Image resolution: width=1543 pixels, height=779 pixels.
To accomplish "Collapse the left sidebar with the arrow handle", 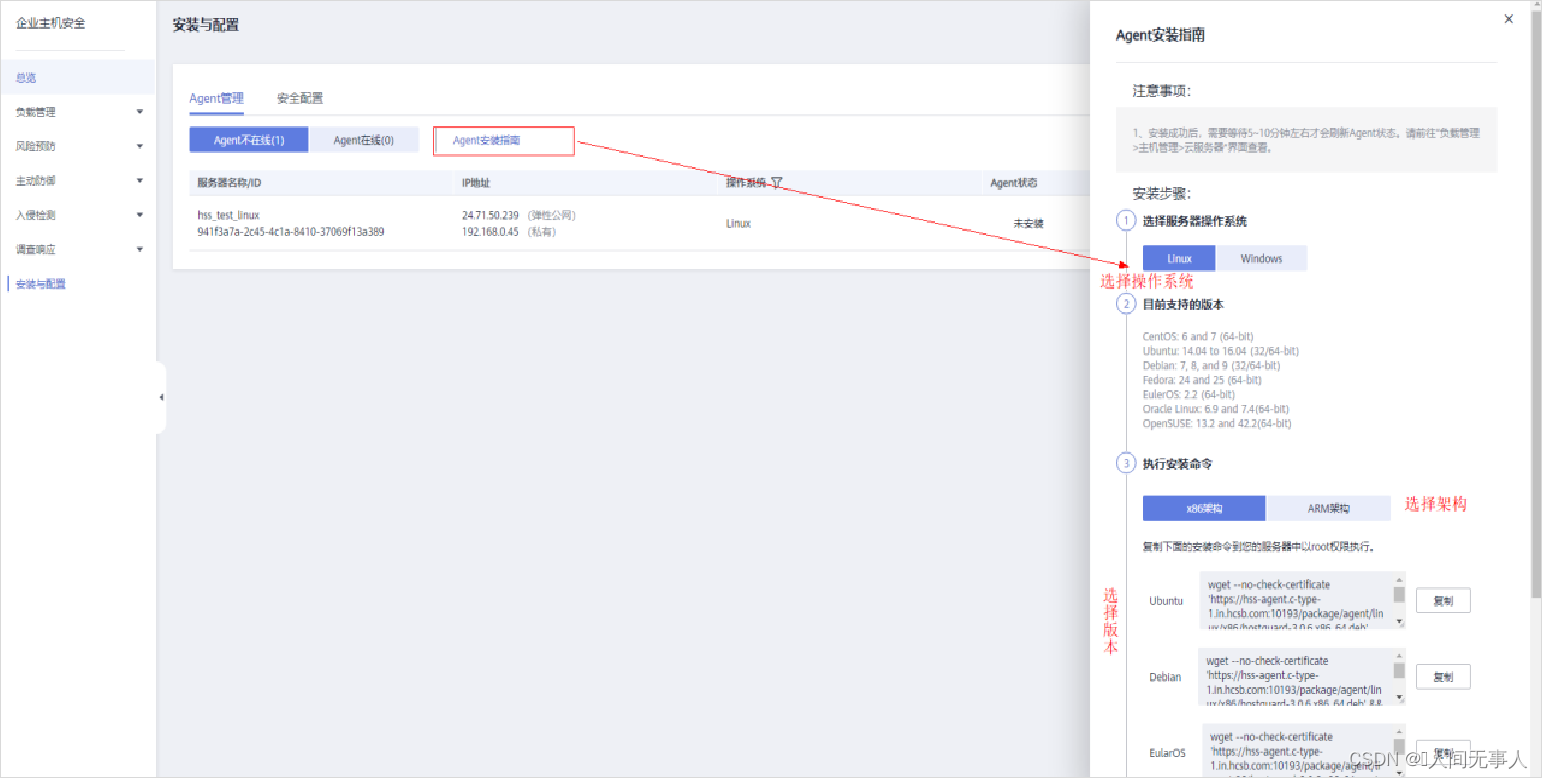I will point(161,397).
